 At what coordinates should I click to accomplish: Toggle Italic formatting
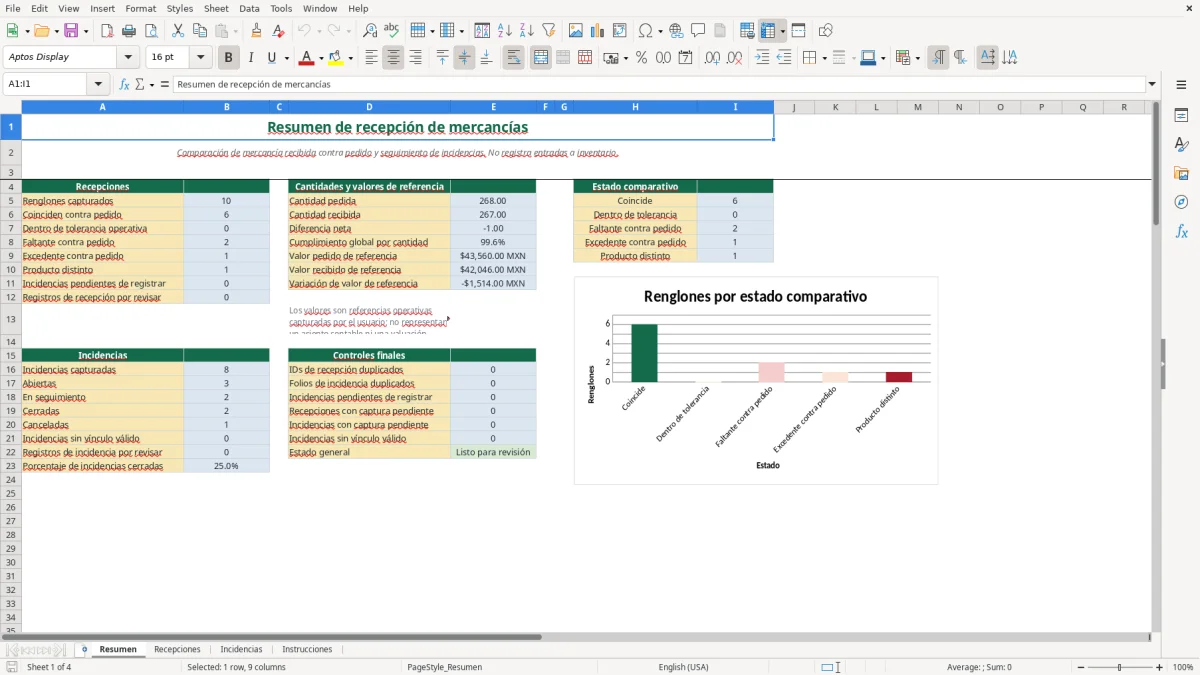[x=250, y=58]
